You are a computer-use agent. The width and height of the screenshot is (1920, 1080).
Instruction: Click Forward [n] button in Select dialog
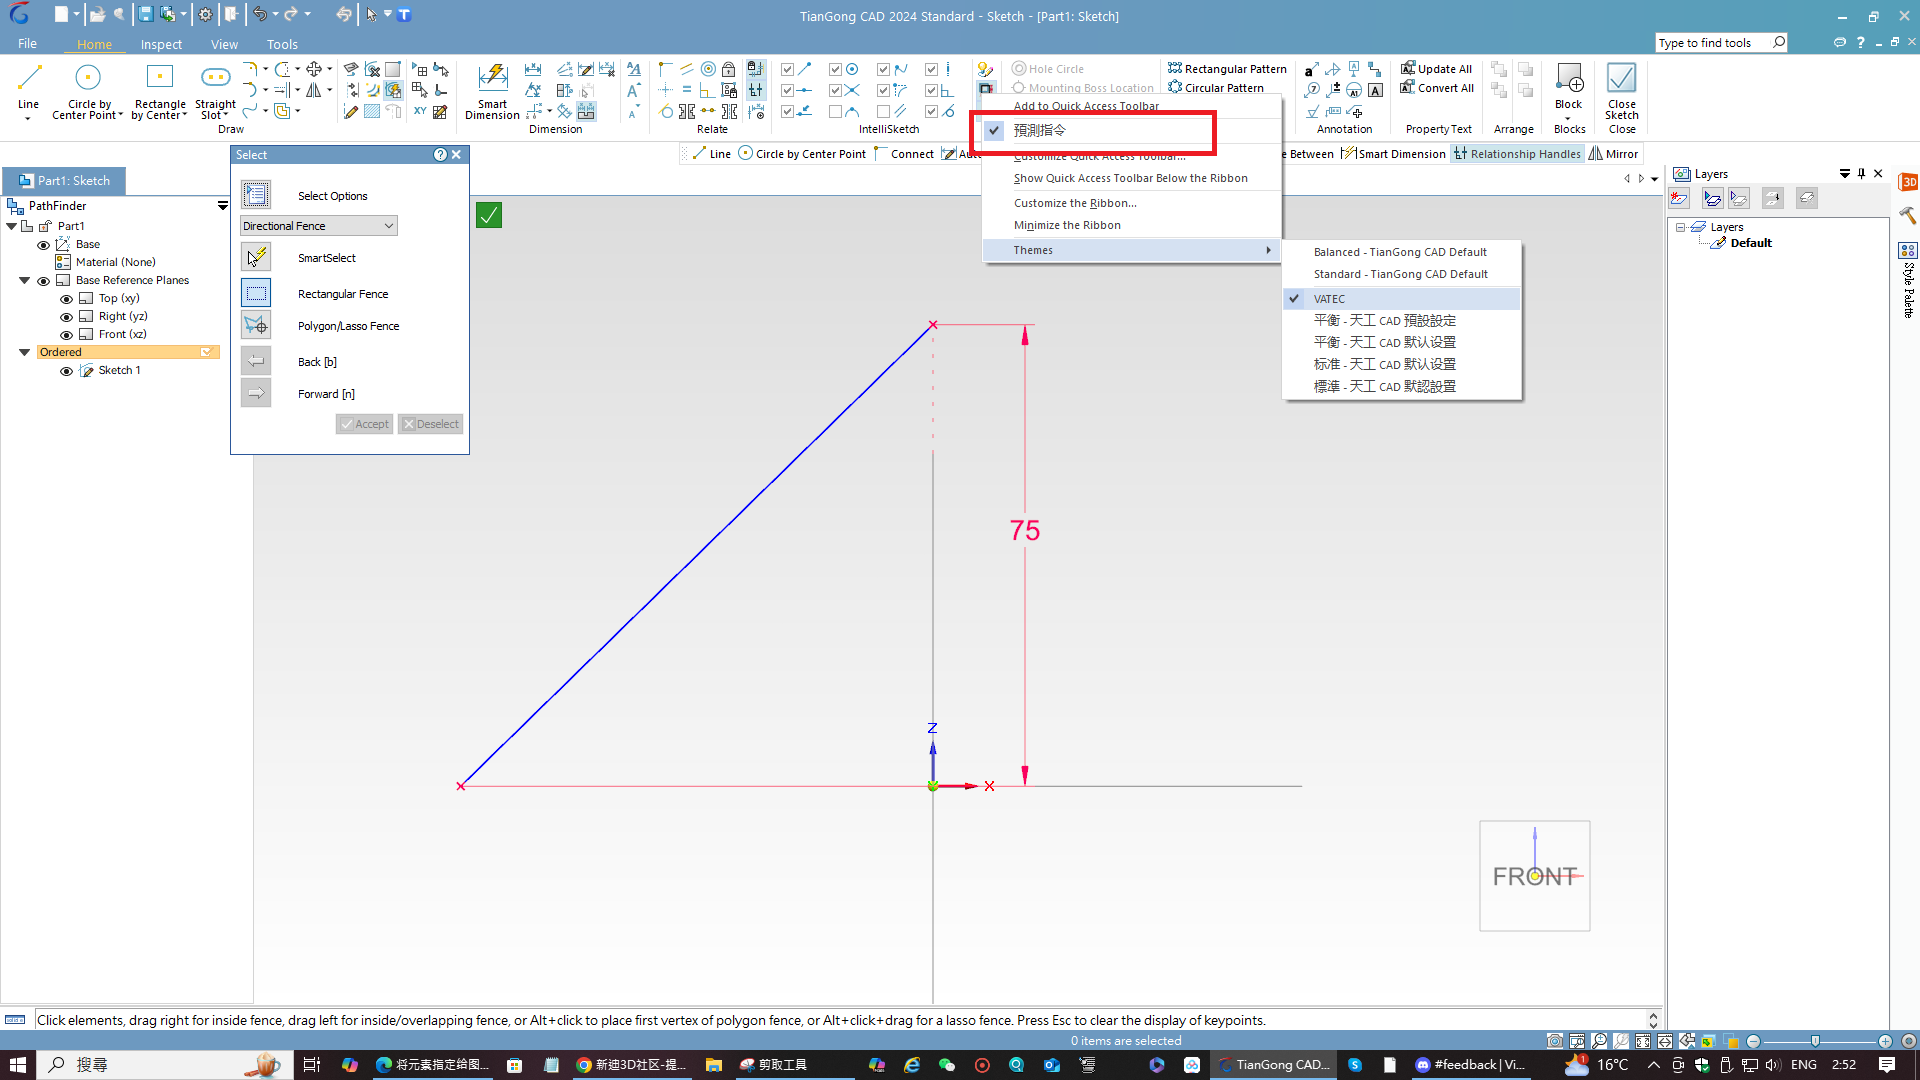[256, 393]
